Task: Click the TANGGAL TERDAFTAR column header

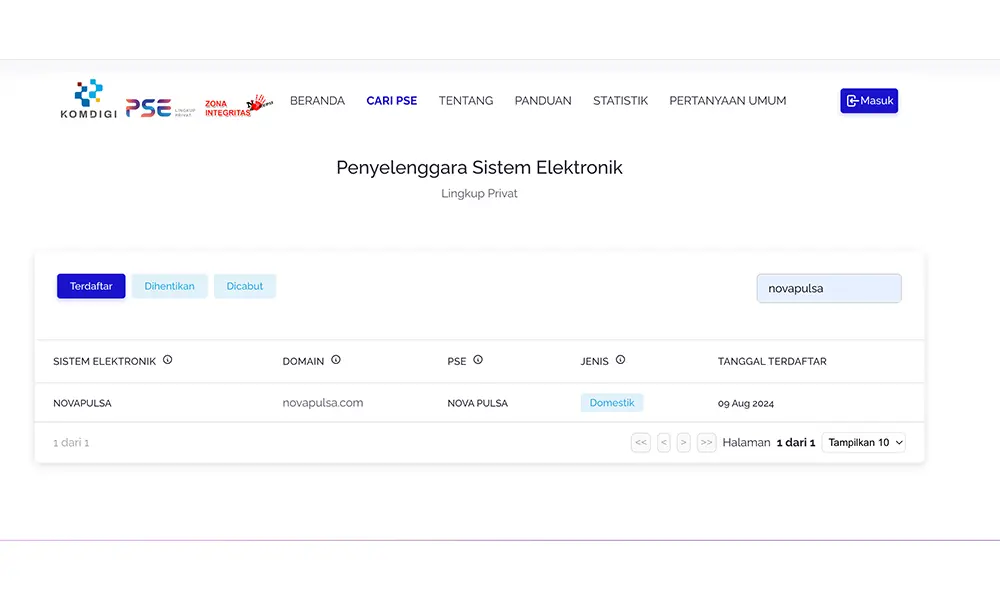Action: 772,362
